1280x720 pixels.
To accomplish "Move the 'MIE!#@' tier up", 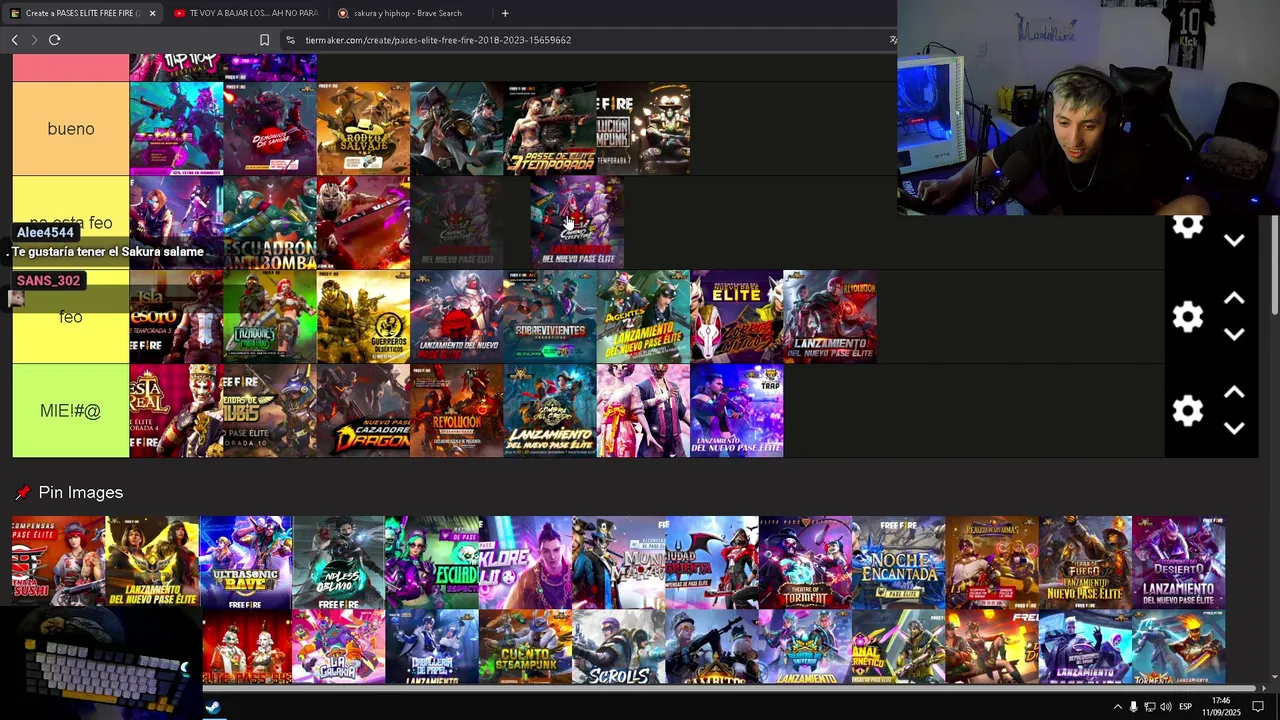I will 1234,393.
